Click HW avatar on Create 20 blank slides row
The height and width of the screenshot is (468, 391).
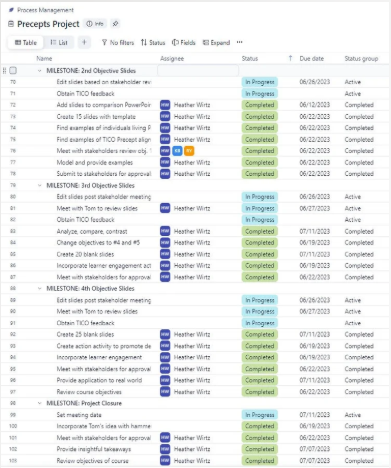[x=165, y=254]
